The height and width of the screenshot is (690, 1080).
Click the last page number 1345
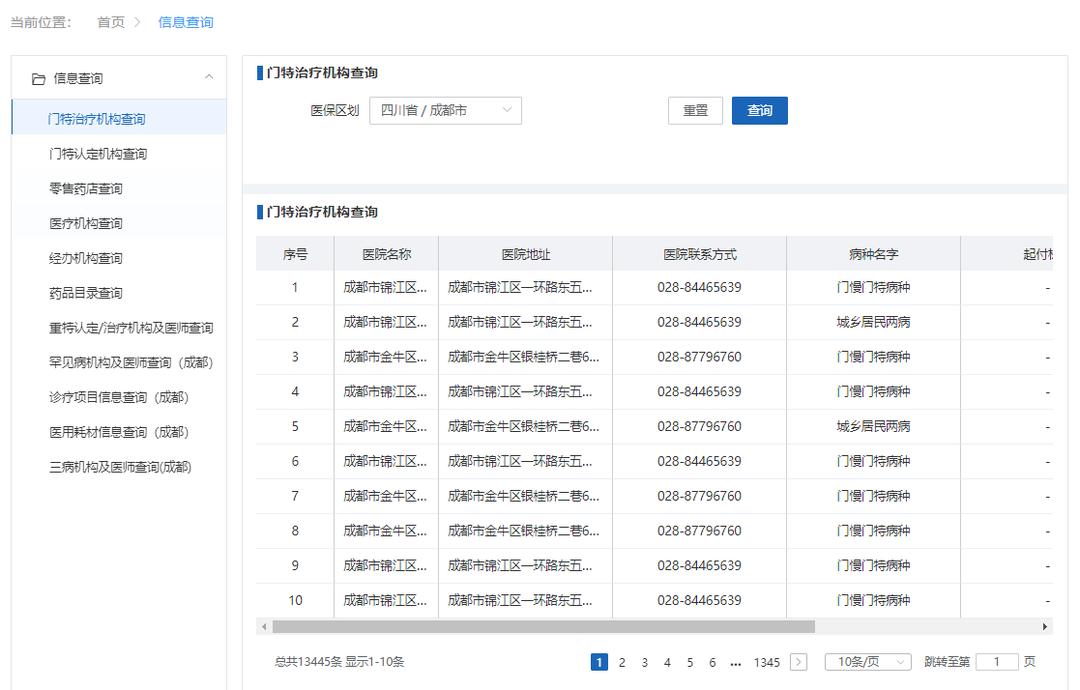[766, 661]
